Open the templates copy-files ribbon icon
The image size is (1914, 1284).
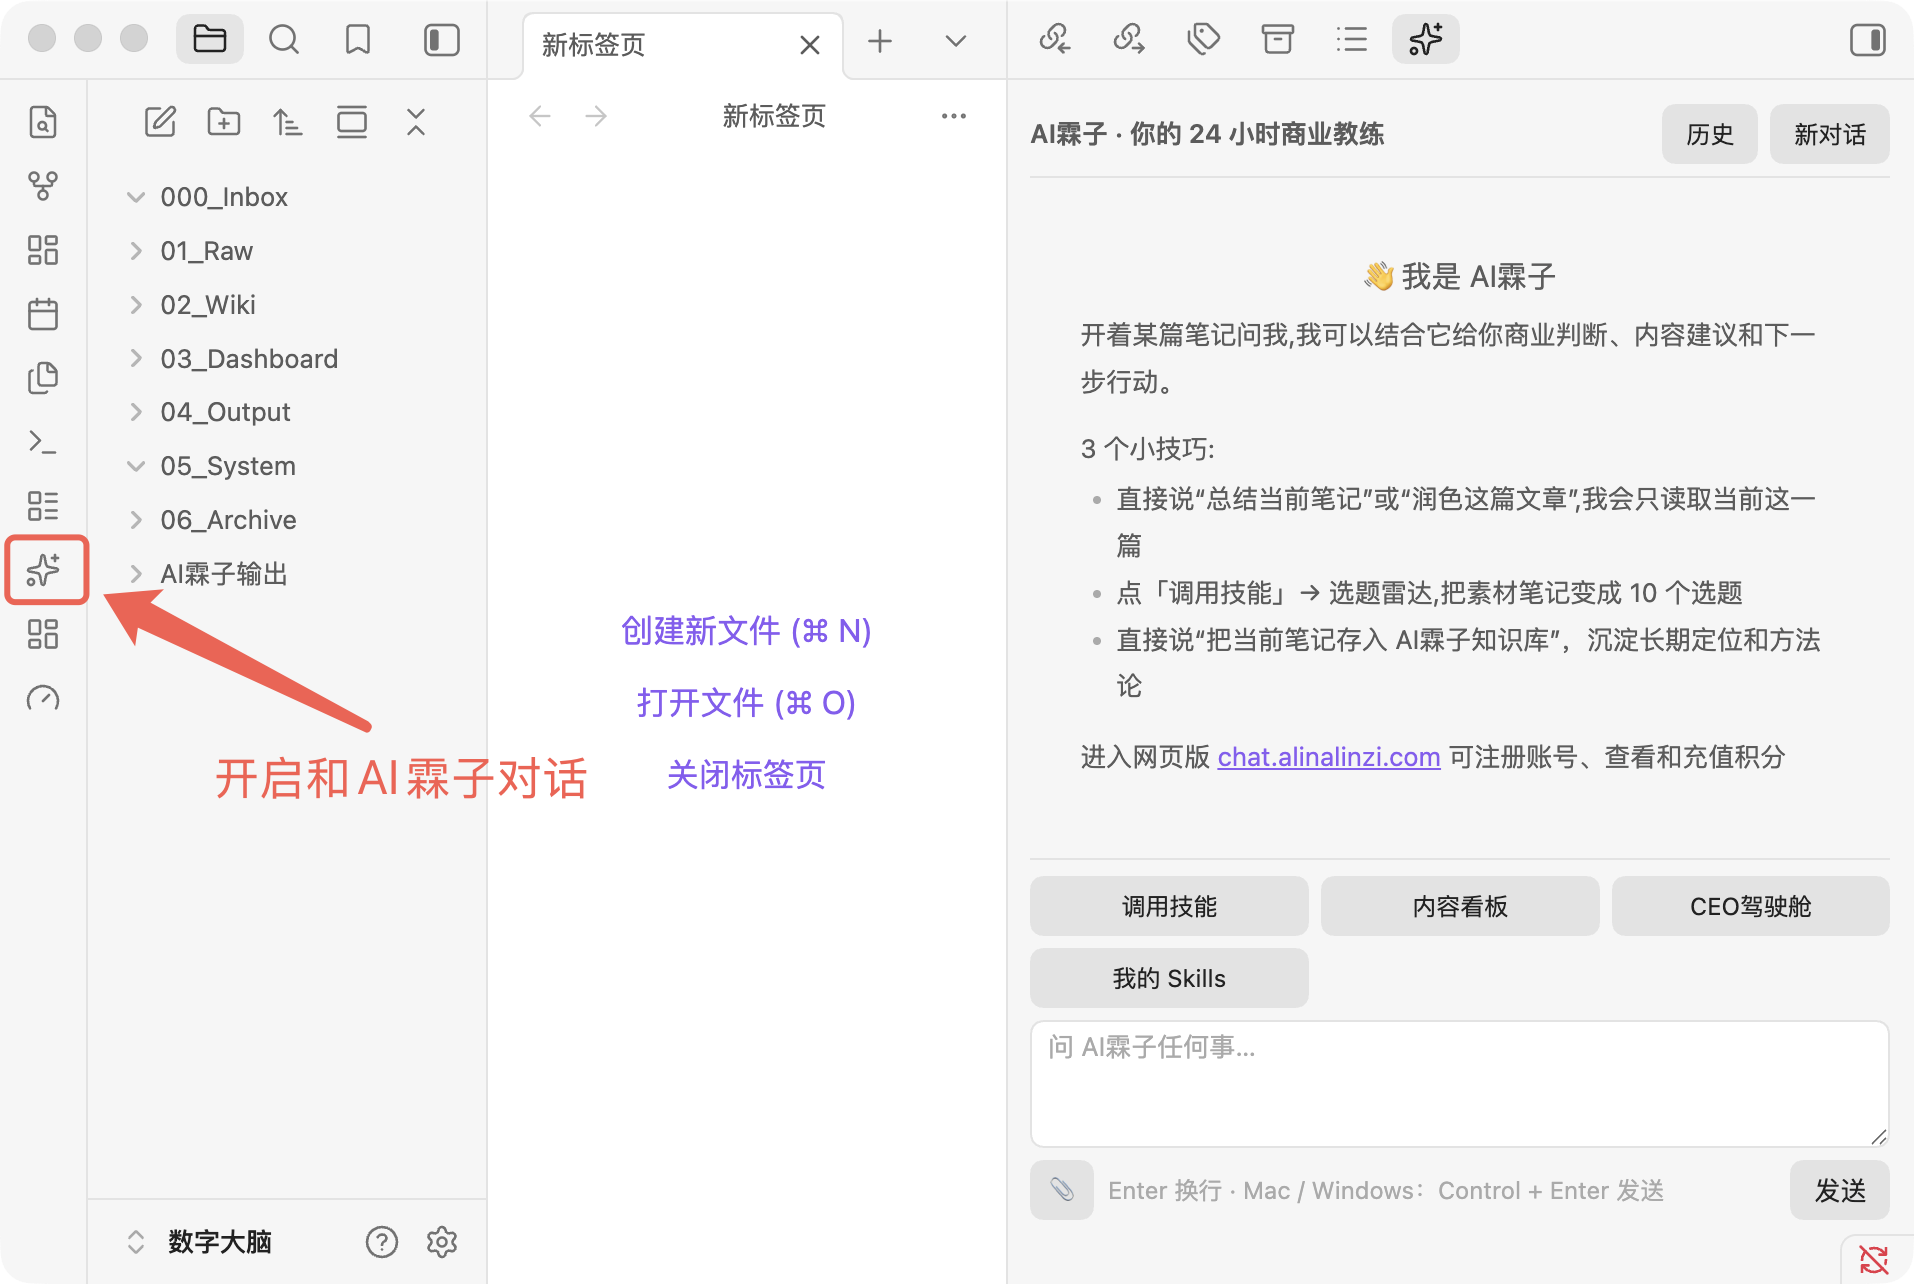point(43,378)
